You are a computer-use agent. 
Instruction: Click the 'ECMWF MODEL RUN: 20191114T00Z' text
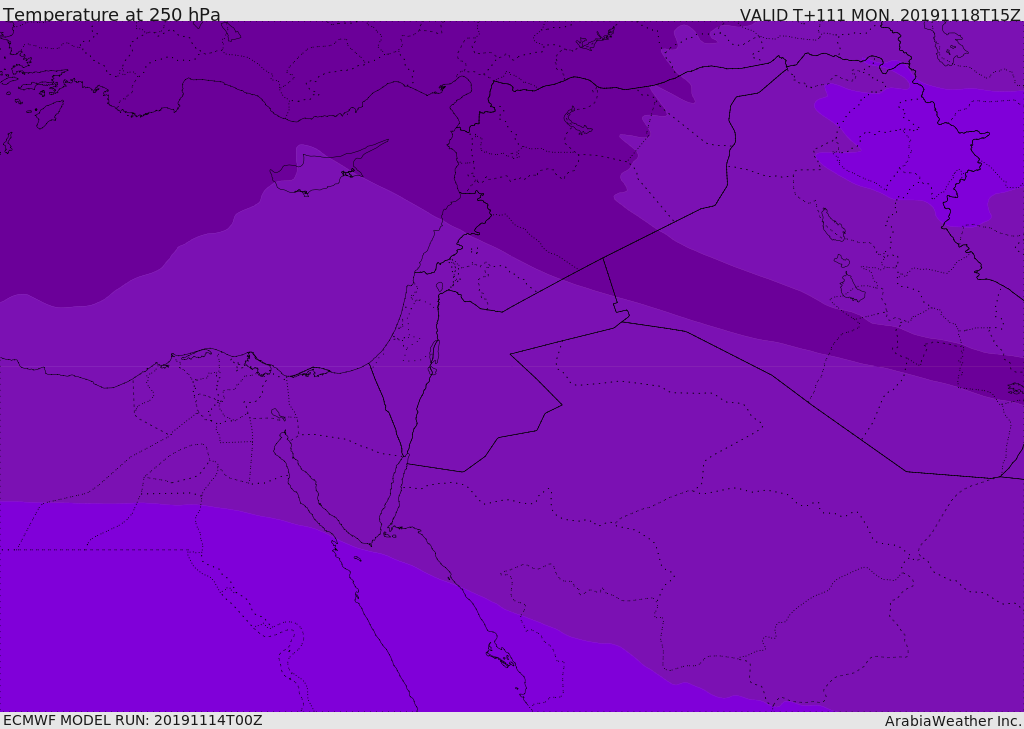pos(133,721)
